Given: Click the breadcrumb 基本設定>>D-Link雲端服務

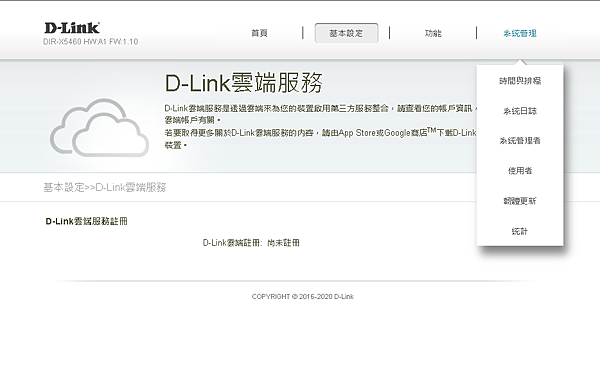Looking at the screenshot, I should pyautogui.click(x=104, y=187).
